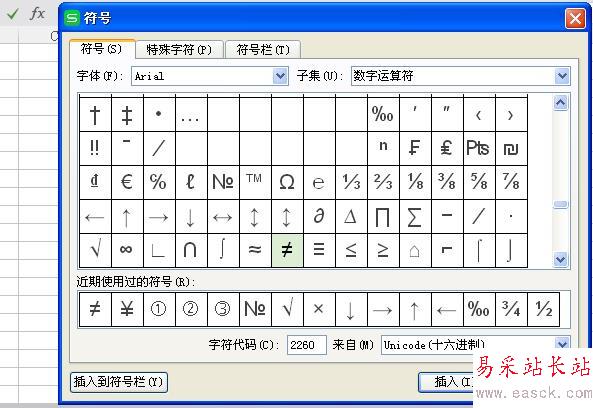The image size is (593, 408).
Task: Select the summation ∑ symbol
Action: click(415, 216)
